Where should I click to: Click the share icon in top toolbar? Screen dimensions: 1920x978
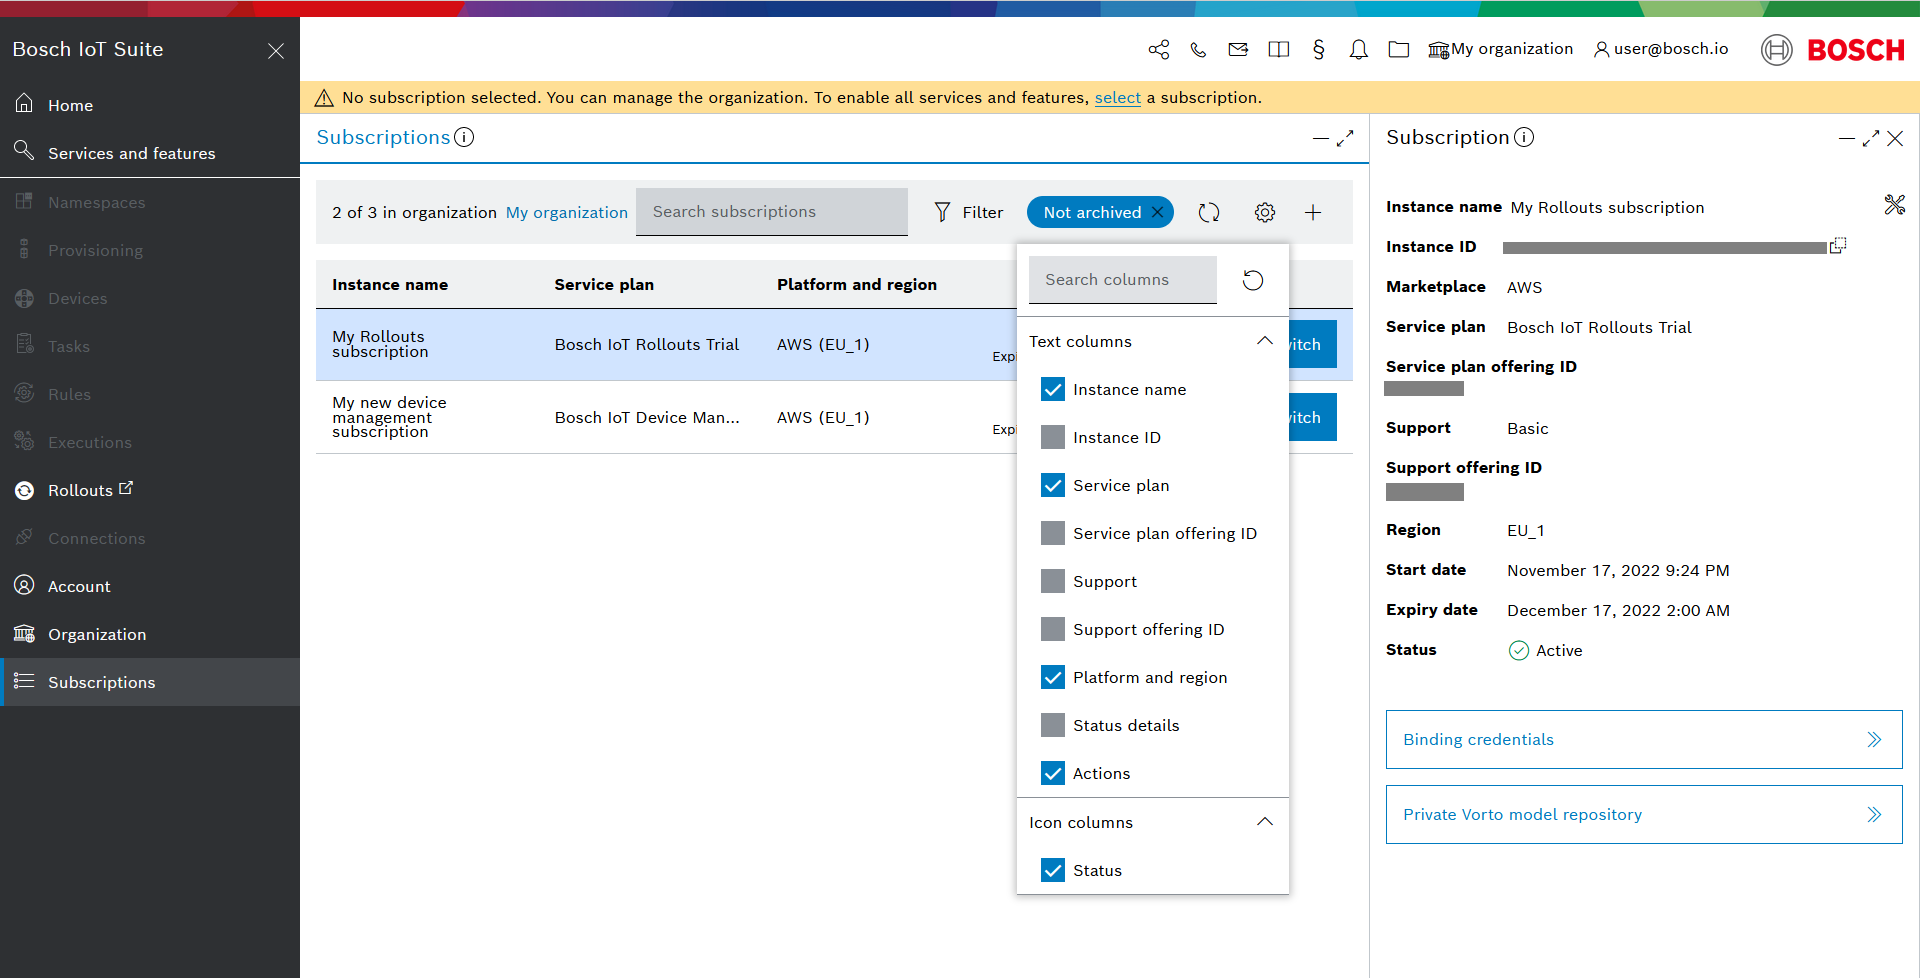pos(1159,49)
